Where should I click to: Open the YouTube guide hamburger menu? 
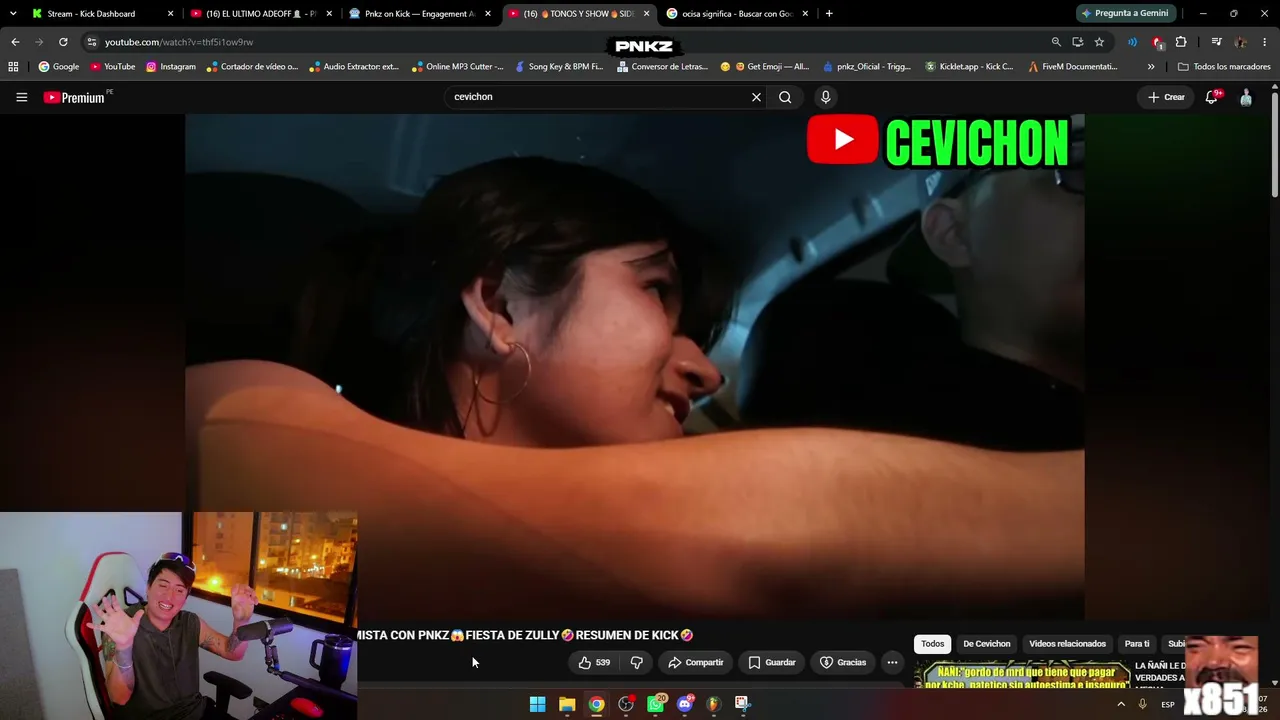(x=21, y=97)
